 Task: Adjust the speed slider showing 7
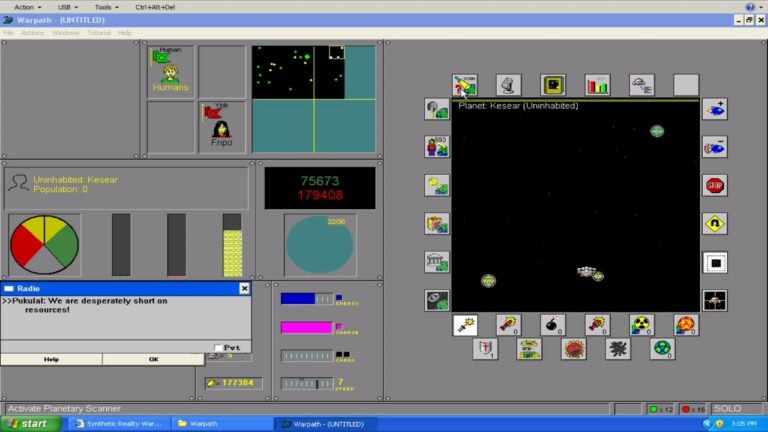(x=307, y=384)
